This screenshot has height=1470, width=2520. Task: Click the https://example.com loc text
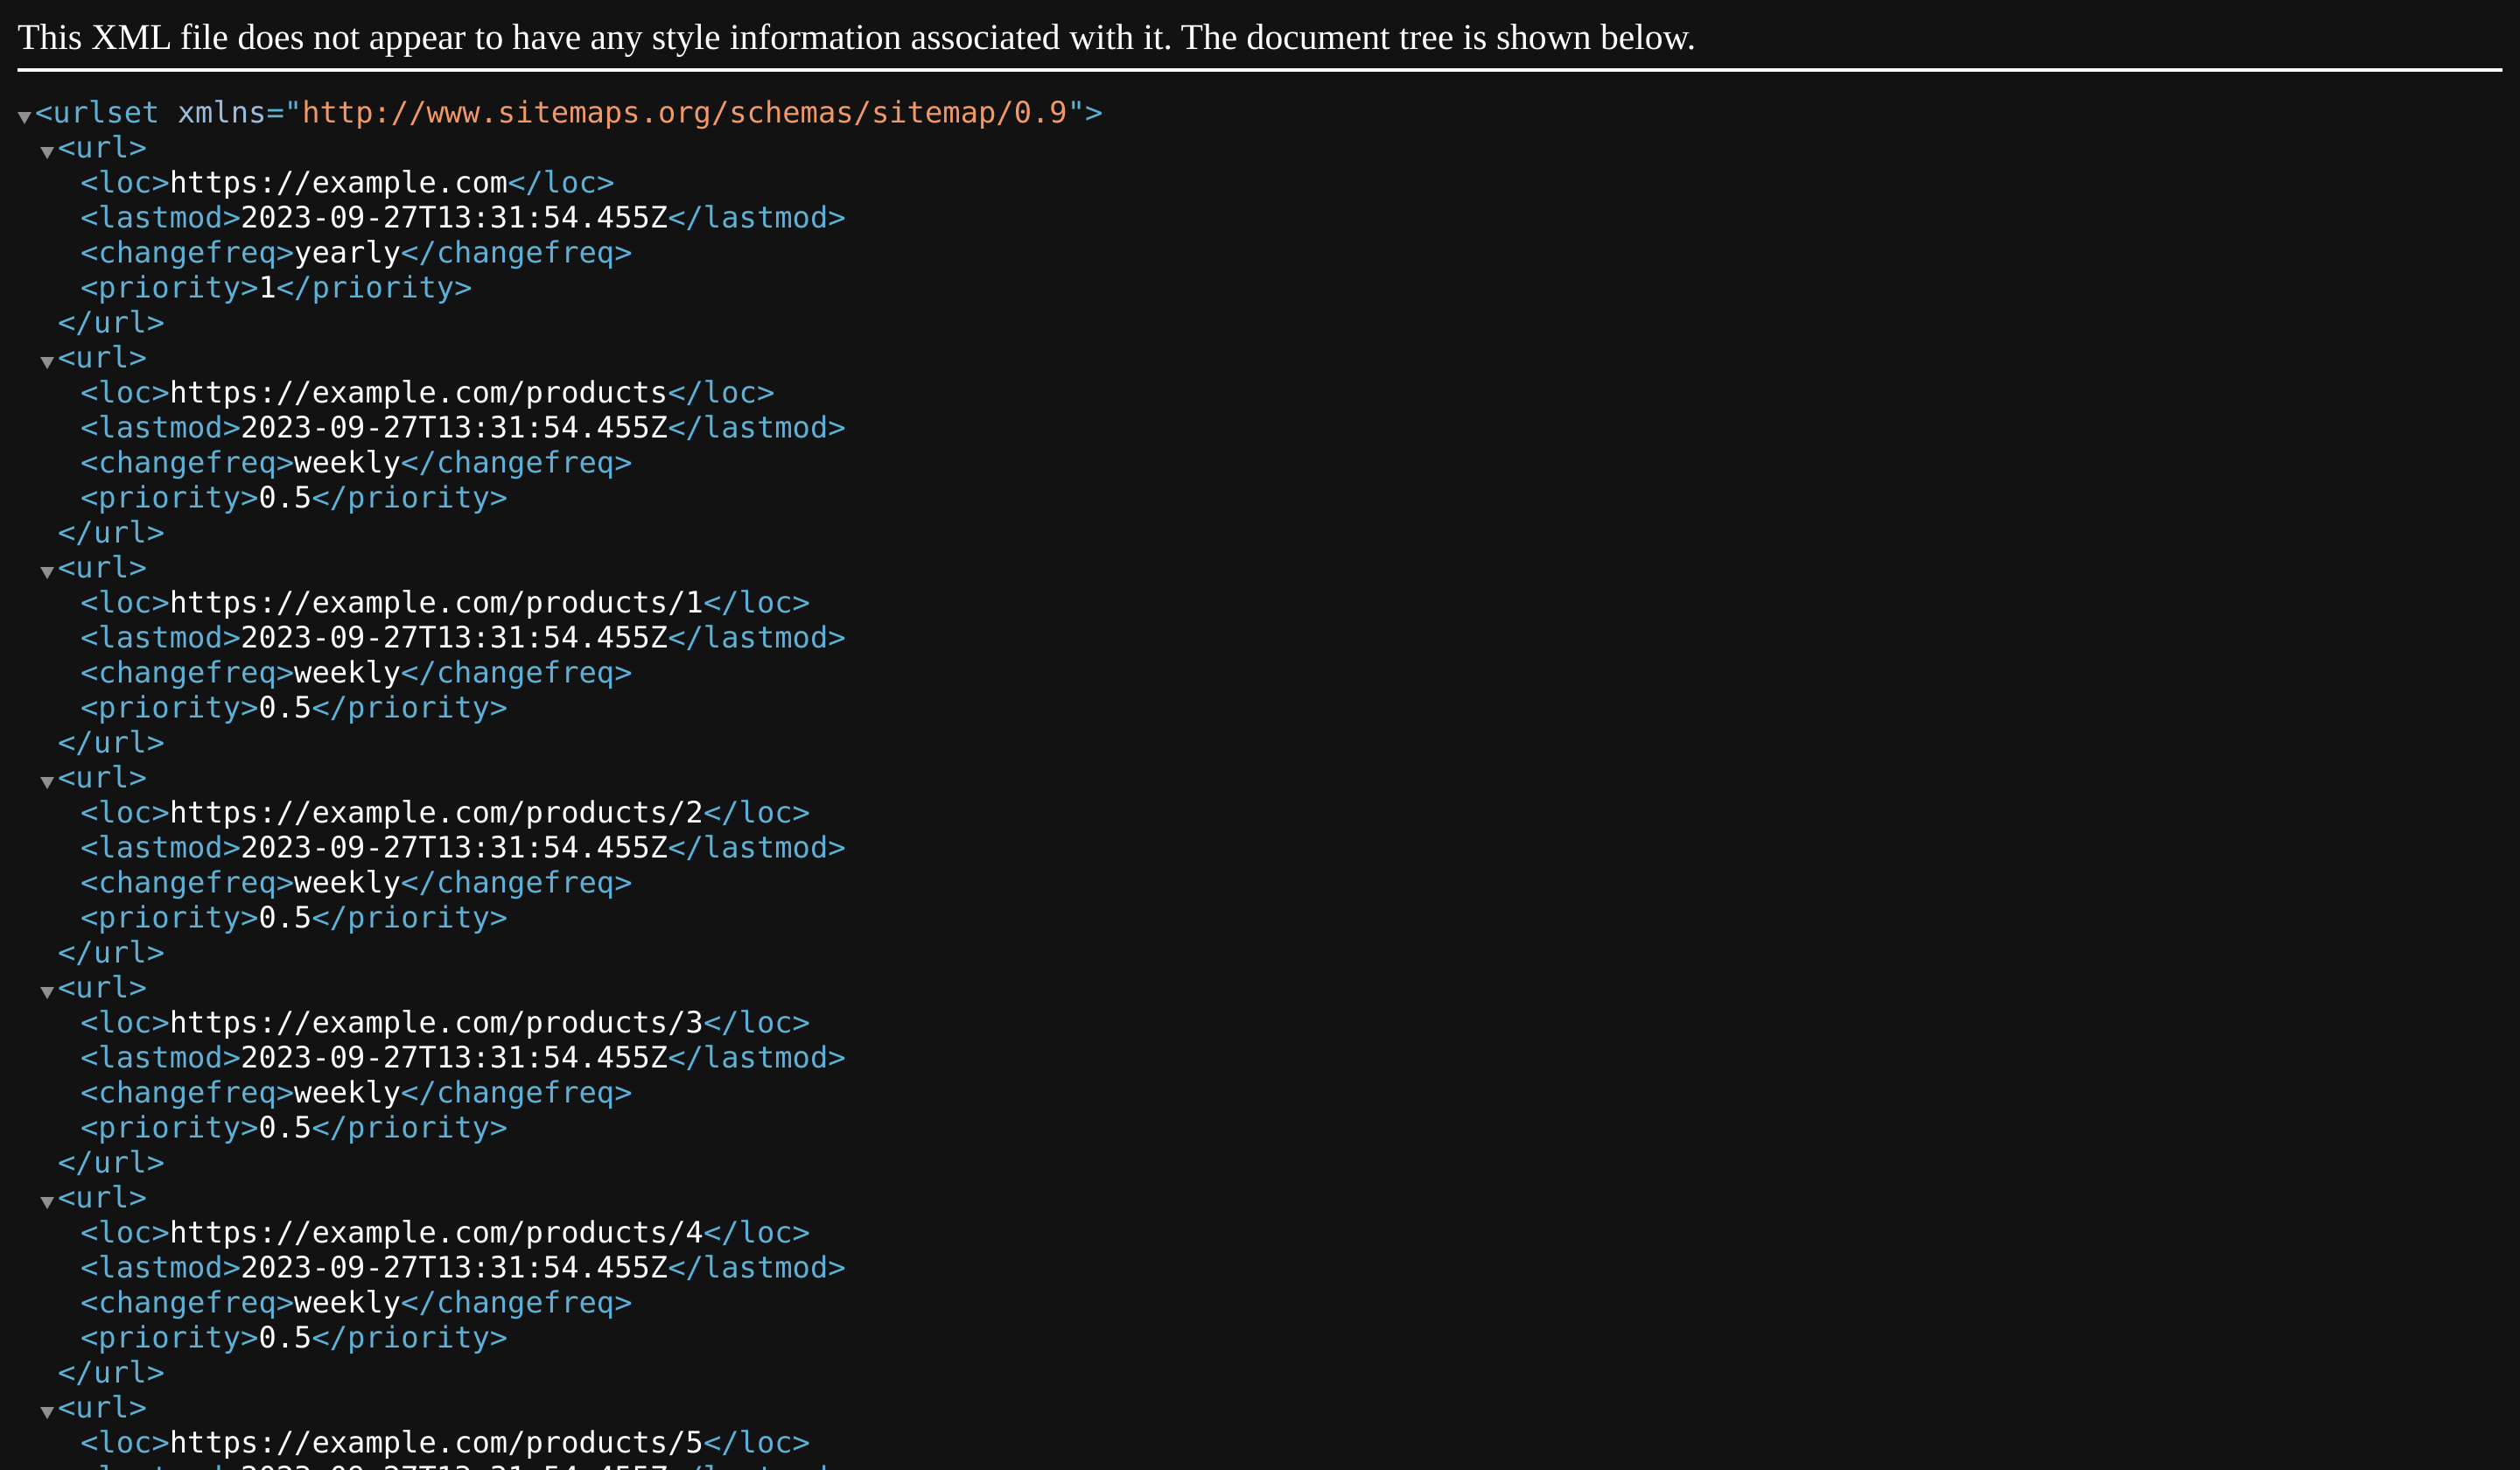point(338,183)
